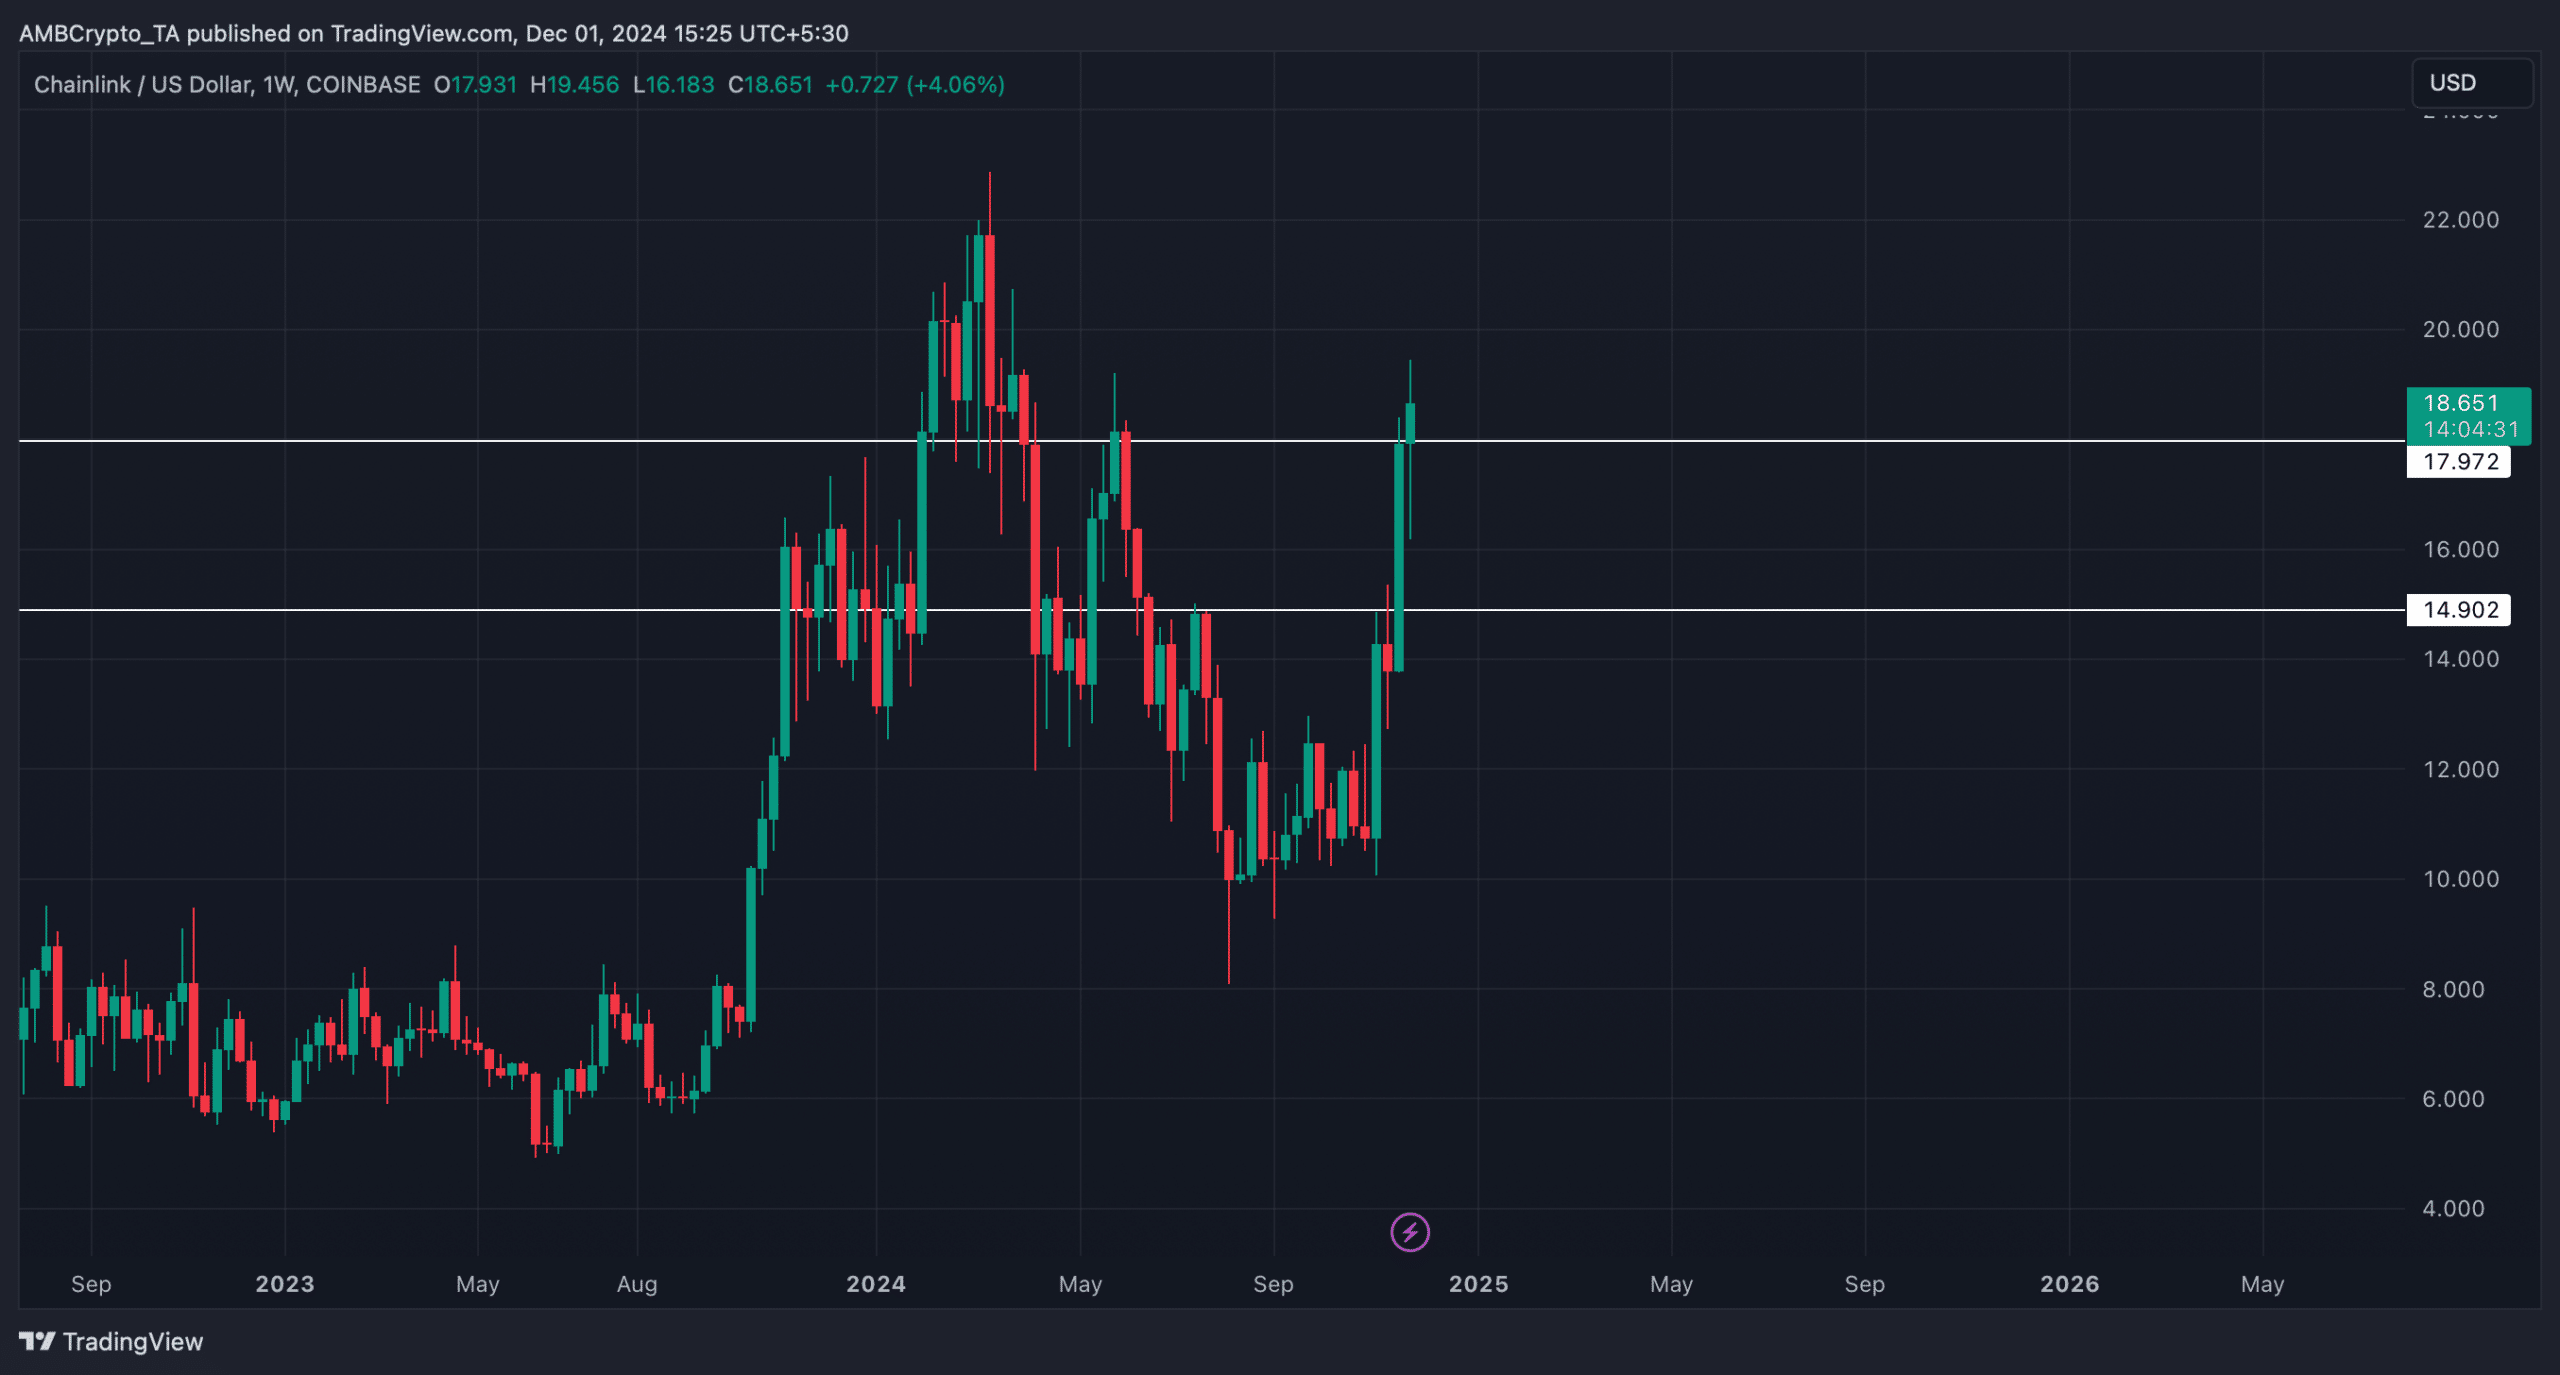The width and height of the screenshot is (2560, 1375).
Task: Click the 2025 label on time axis
Action: pyautogui.click(x=1478, y=1284)
